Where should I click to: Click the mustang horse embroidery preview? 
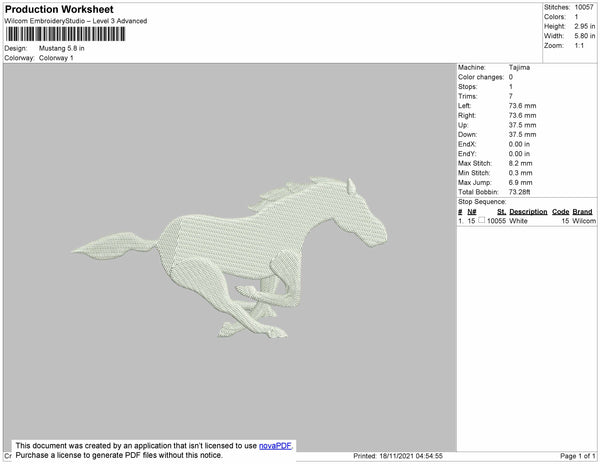229,257
